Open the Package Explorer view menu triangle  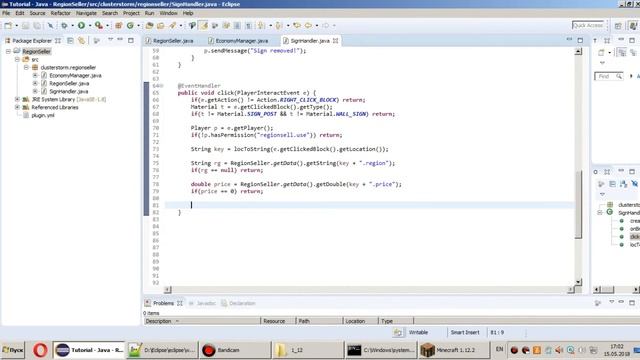(110, 40)
